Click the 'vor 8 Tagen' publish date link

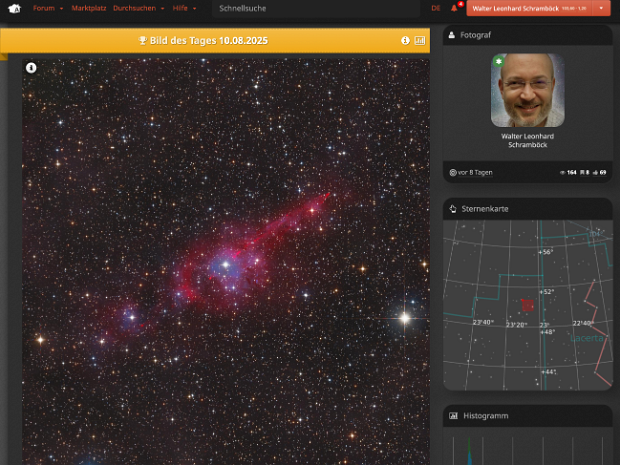coord(474,173)
